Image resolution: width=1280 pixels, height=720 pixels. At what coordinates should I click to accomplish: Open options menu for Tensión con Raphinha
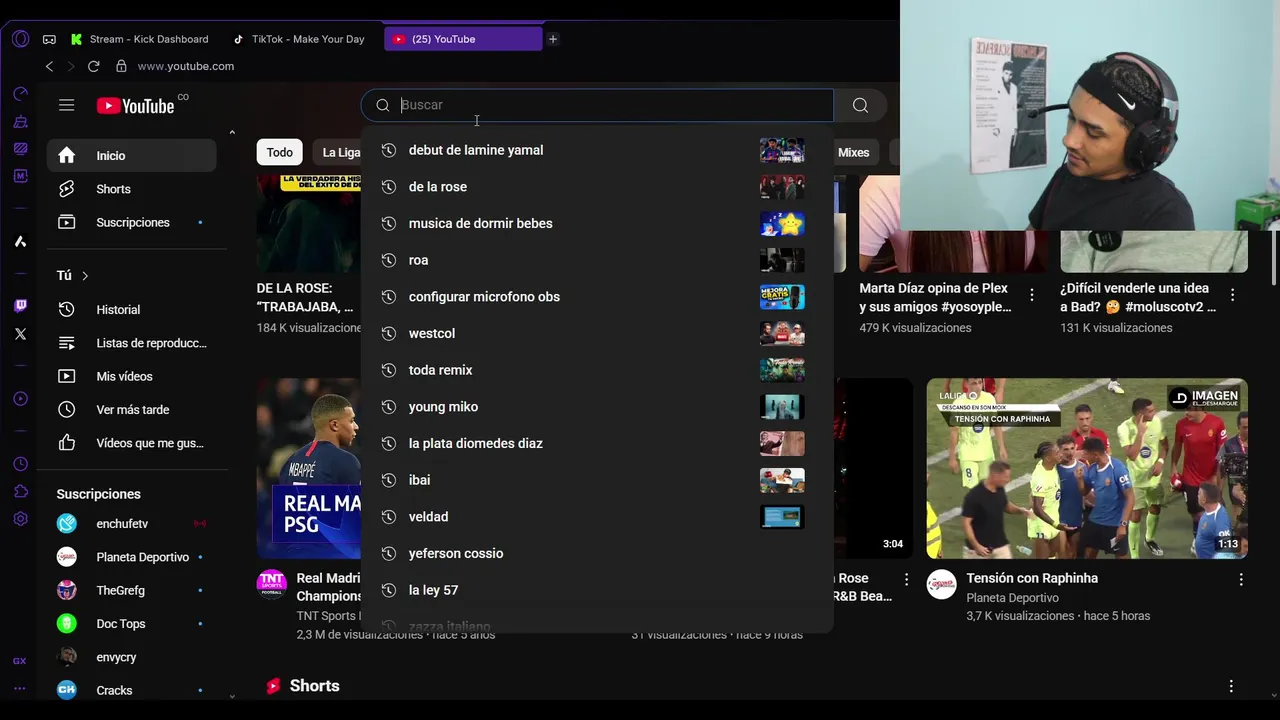[1240, 580]
